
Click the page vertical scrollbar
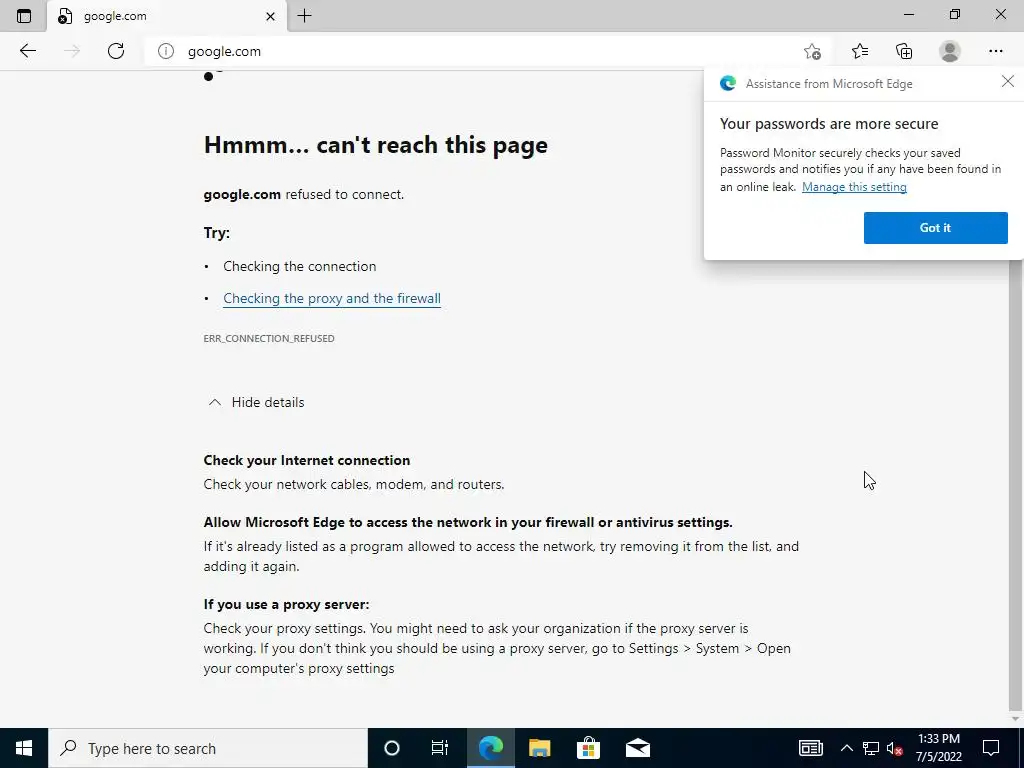pos(1016,487)
